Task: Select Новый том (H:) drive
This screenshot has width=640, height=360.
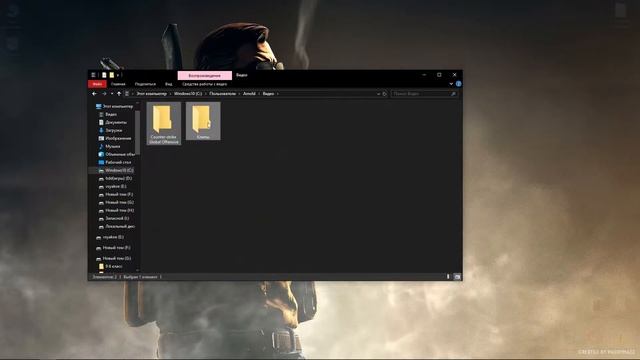Action: (x=116, y=210)
